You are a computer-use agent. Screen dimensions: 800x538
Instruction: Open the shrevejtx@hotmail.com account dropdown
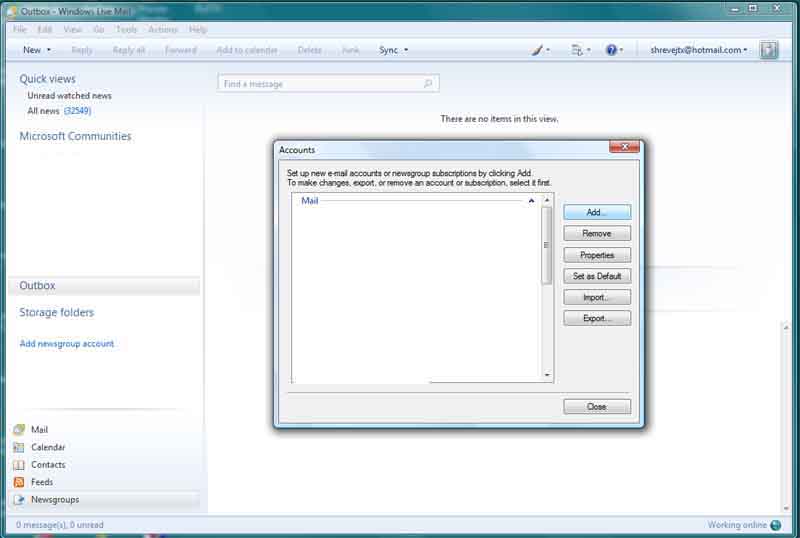point(698,50)
